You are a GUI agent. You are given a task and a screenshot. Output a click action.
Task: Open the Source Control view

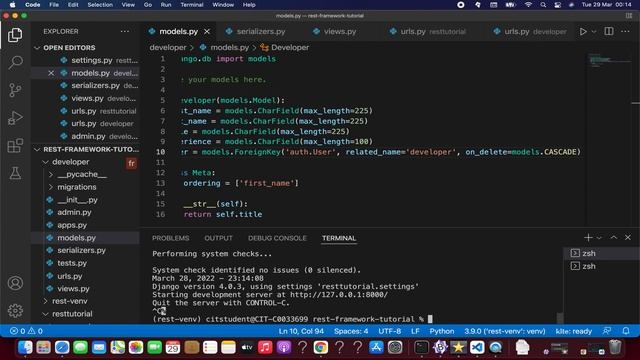pos(15,90)
